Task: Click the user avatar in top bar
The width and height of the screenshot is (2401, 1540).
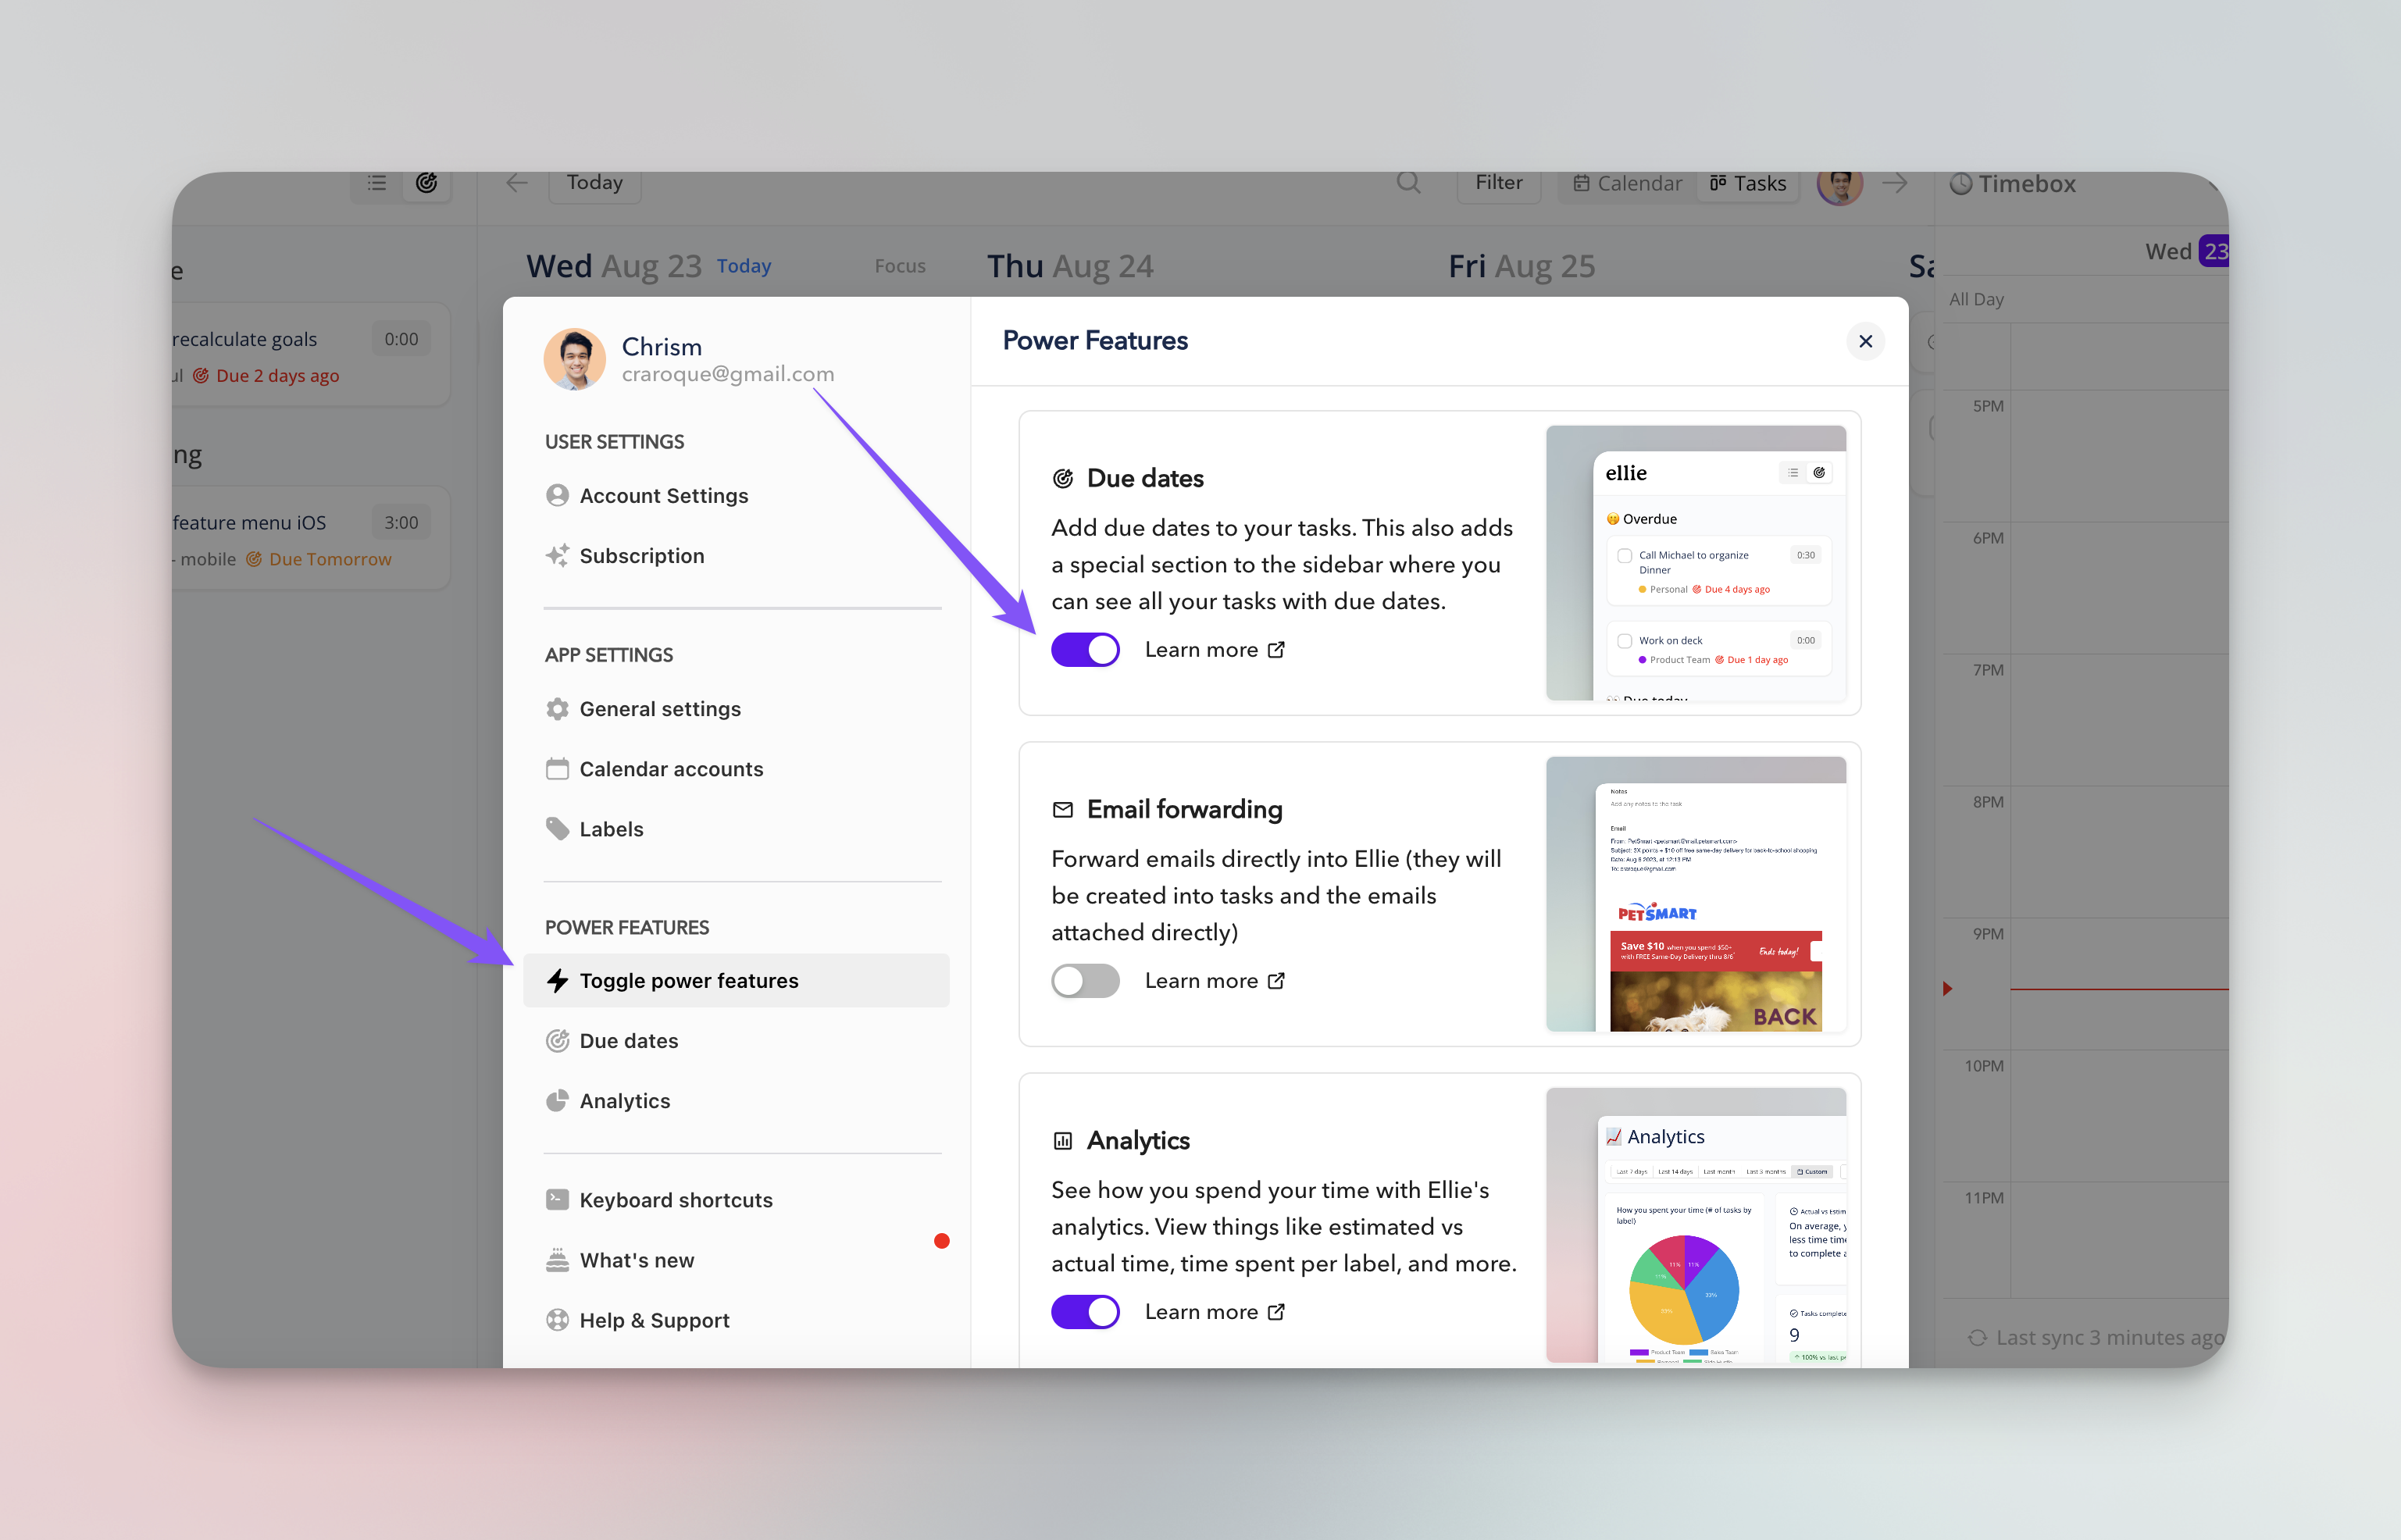Action: (x=1840, y=185)
